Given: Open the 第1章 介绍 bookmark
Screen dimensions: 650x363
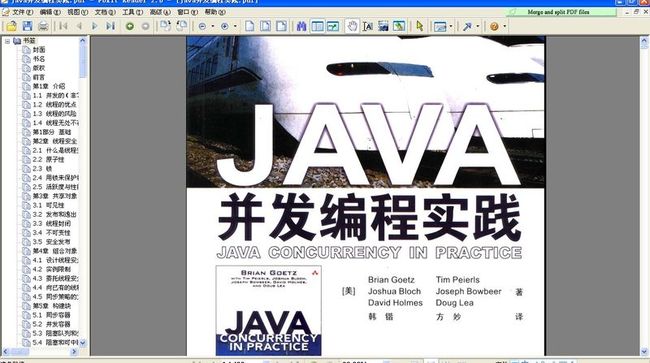Looking at the screenshot, I should pos(49,86).
